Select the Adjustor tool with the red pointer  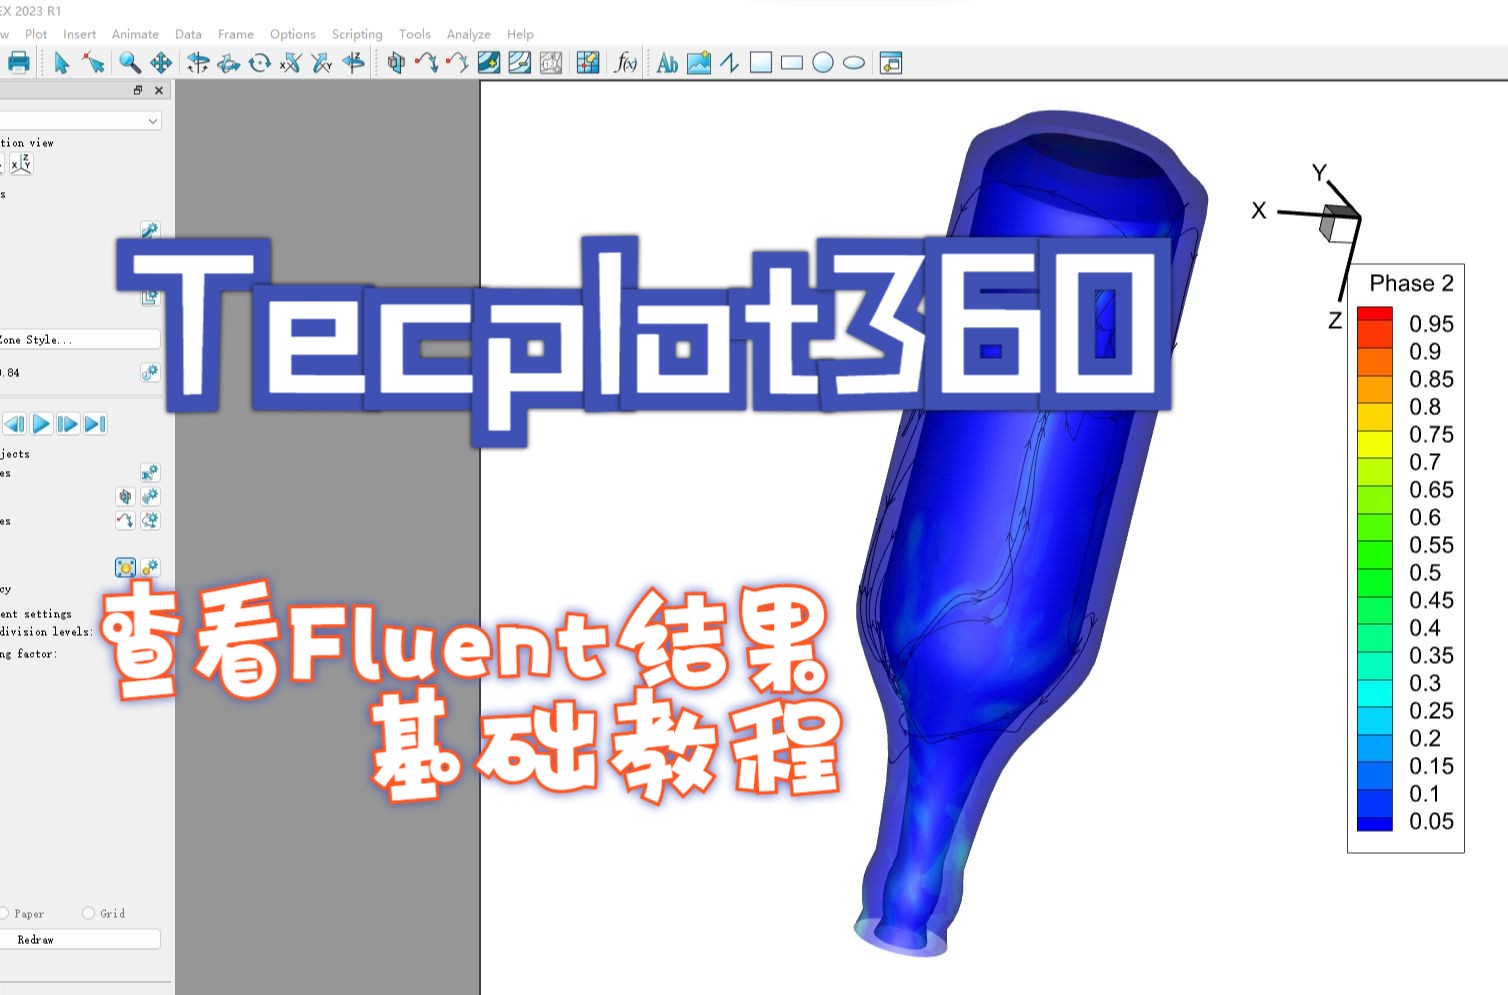93,63
